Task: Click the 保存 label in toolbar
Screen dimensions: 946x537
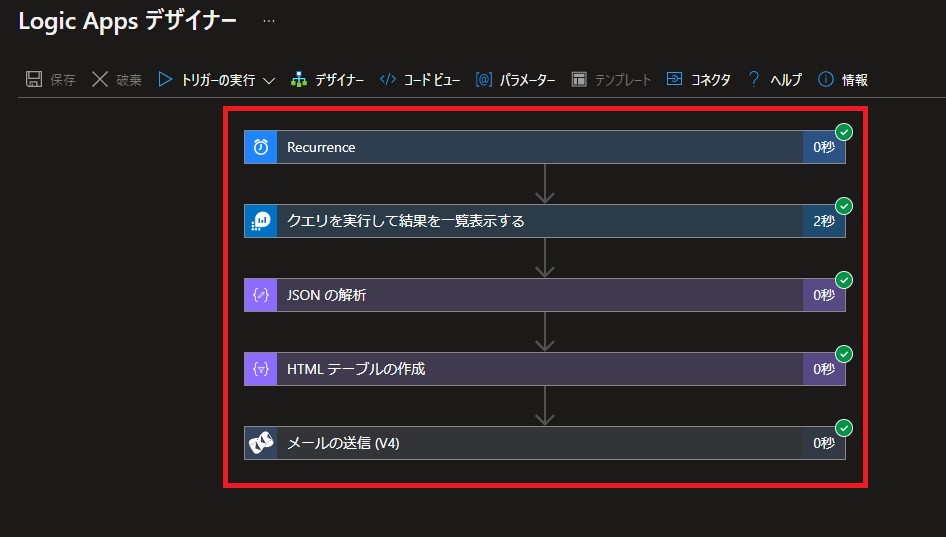Action: coord(63,80)
